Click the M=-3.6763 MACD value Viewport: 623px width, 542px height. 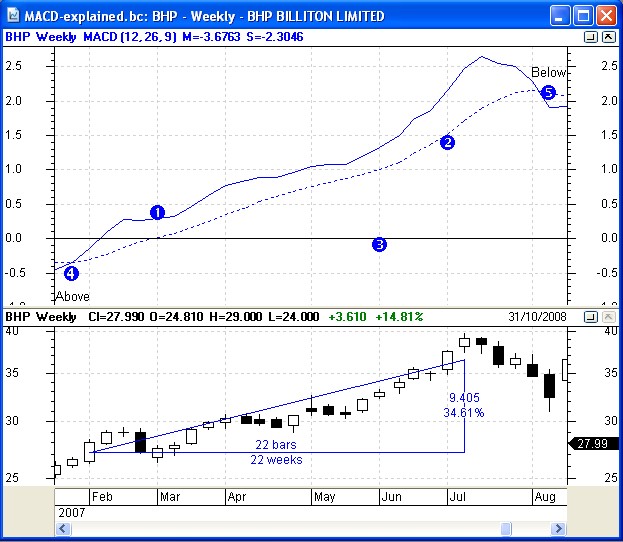coord(211,37)
